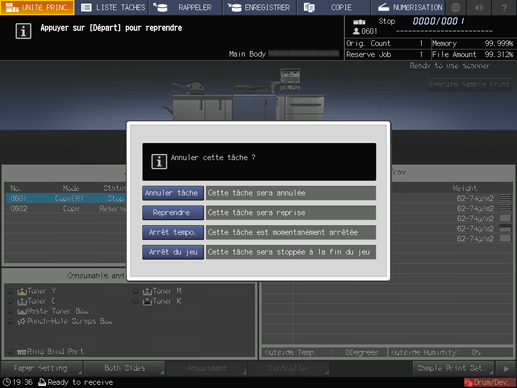Click the Toner Y status indicator circle
The image size is (517, 388).
point(10,291)
